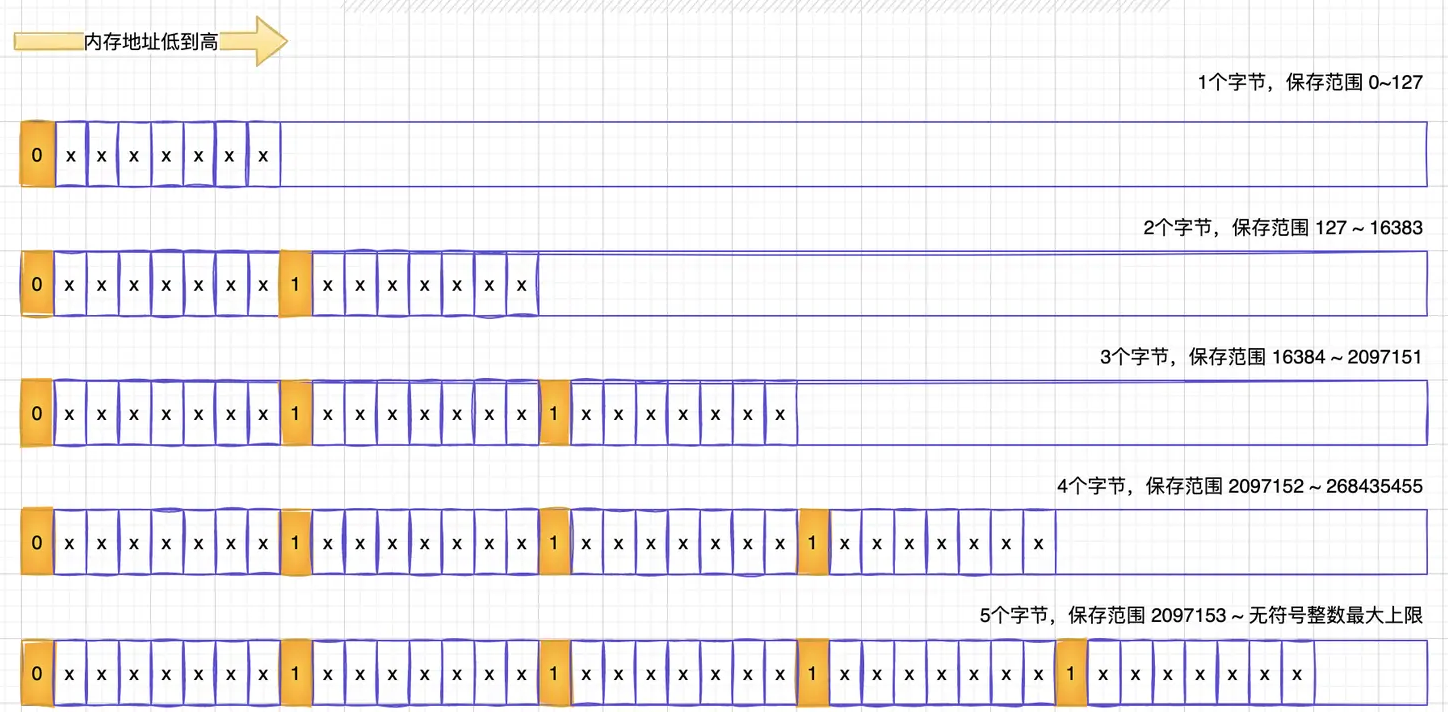Click the orange 1 cell in the 2-byte row
Screen dimensions: 1448x712
coord(295,284)
